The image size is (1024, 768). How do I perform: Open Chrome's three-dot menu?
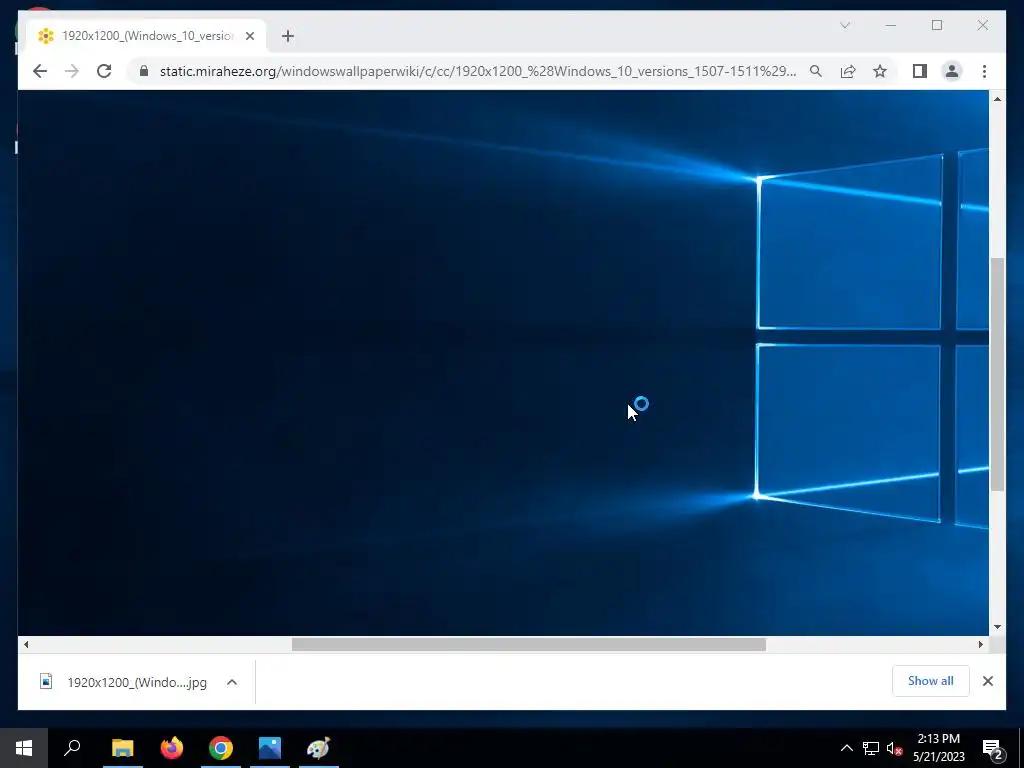984,71
